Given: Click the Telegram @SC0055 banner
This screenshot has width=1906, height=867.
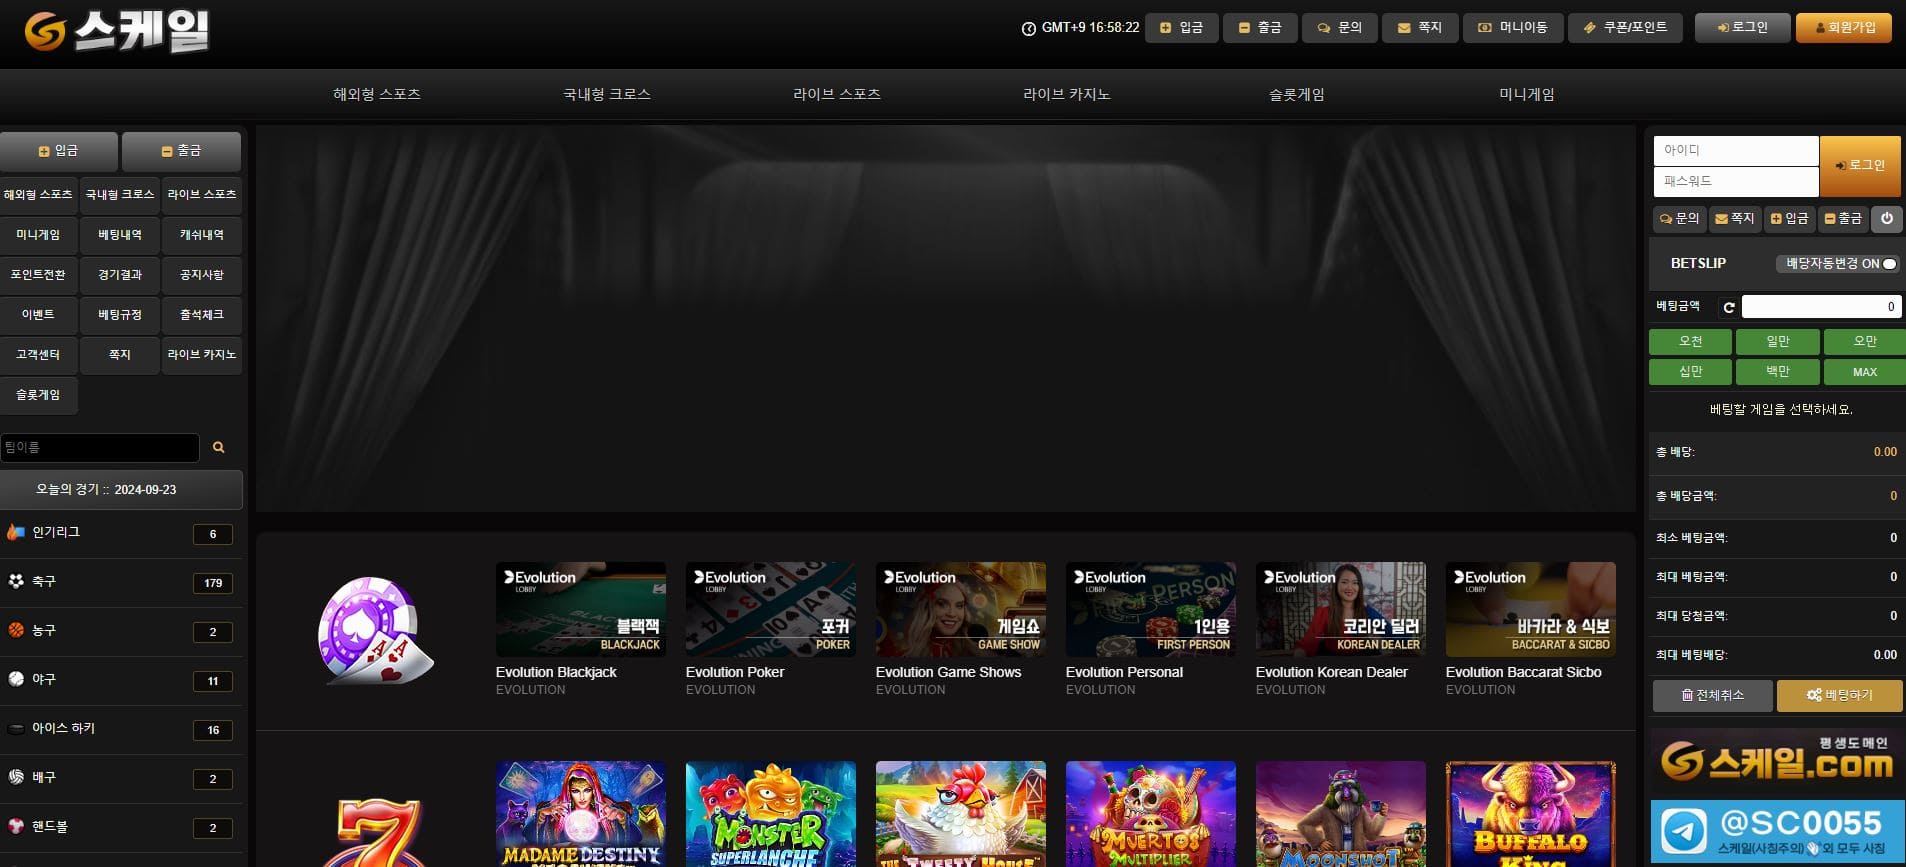Looking at the screenshot, I should tap(1777, 831).
